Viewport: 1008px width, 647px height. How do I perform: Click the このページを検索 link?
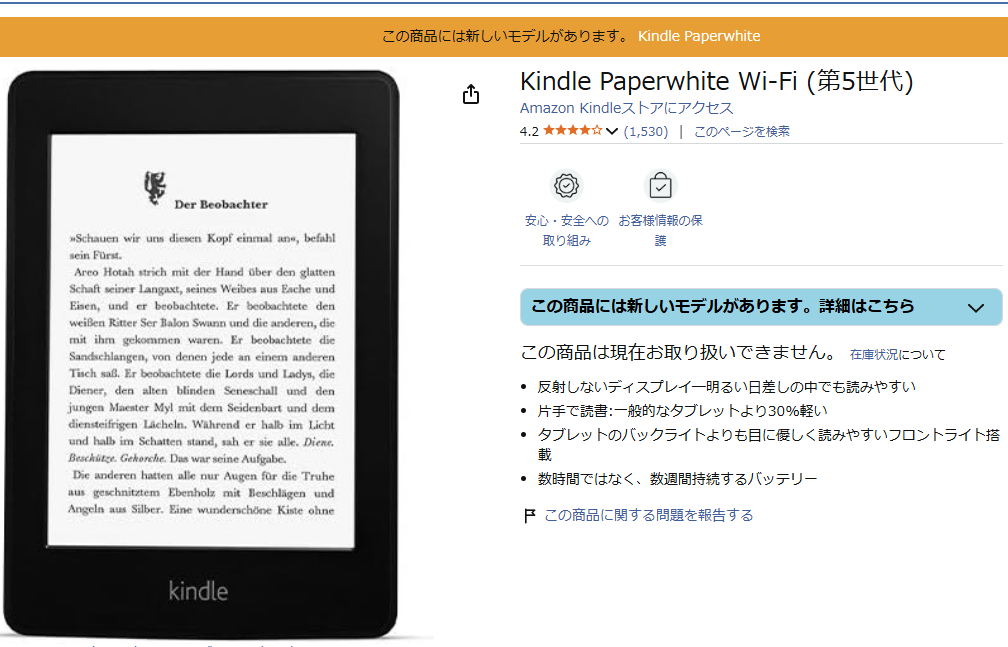742,131
